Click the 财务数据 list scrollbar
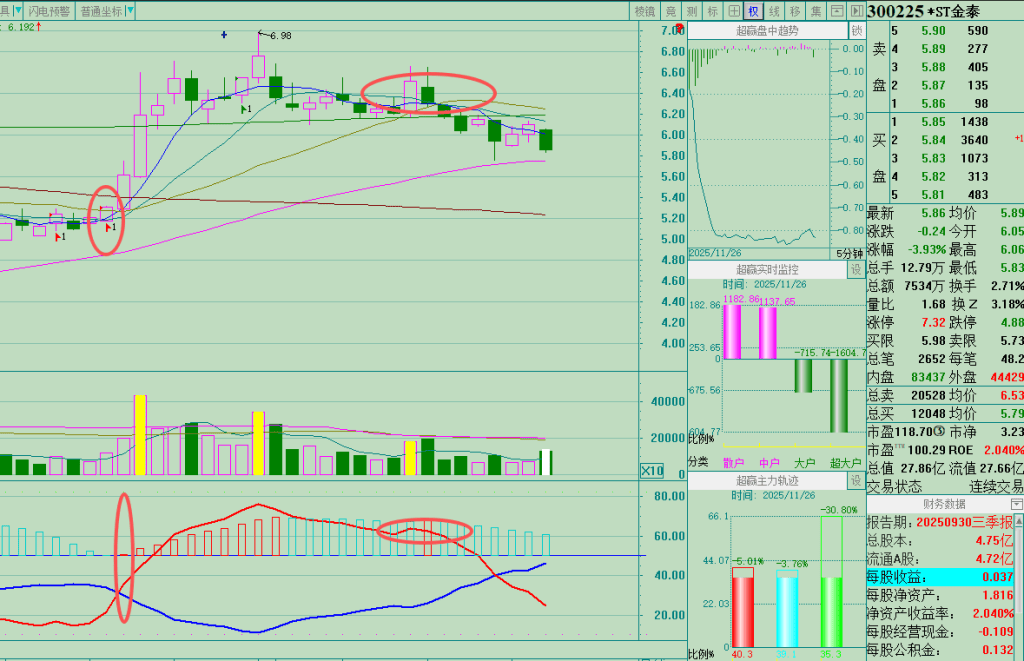Viewport: 1024px width, 661px height. [1019, 580]
